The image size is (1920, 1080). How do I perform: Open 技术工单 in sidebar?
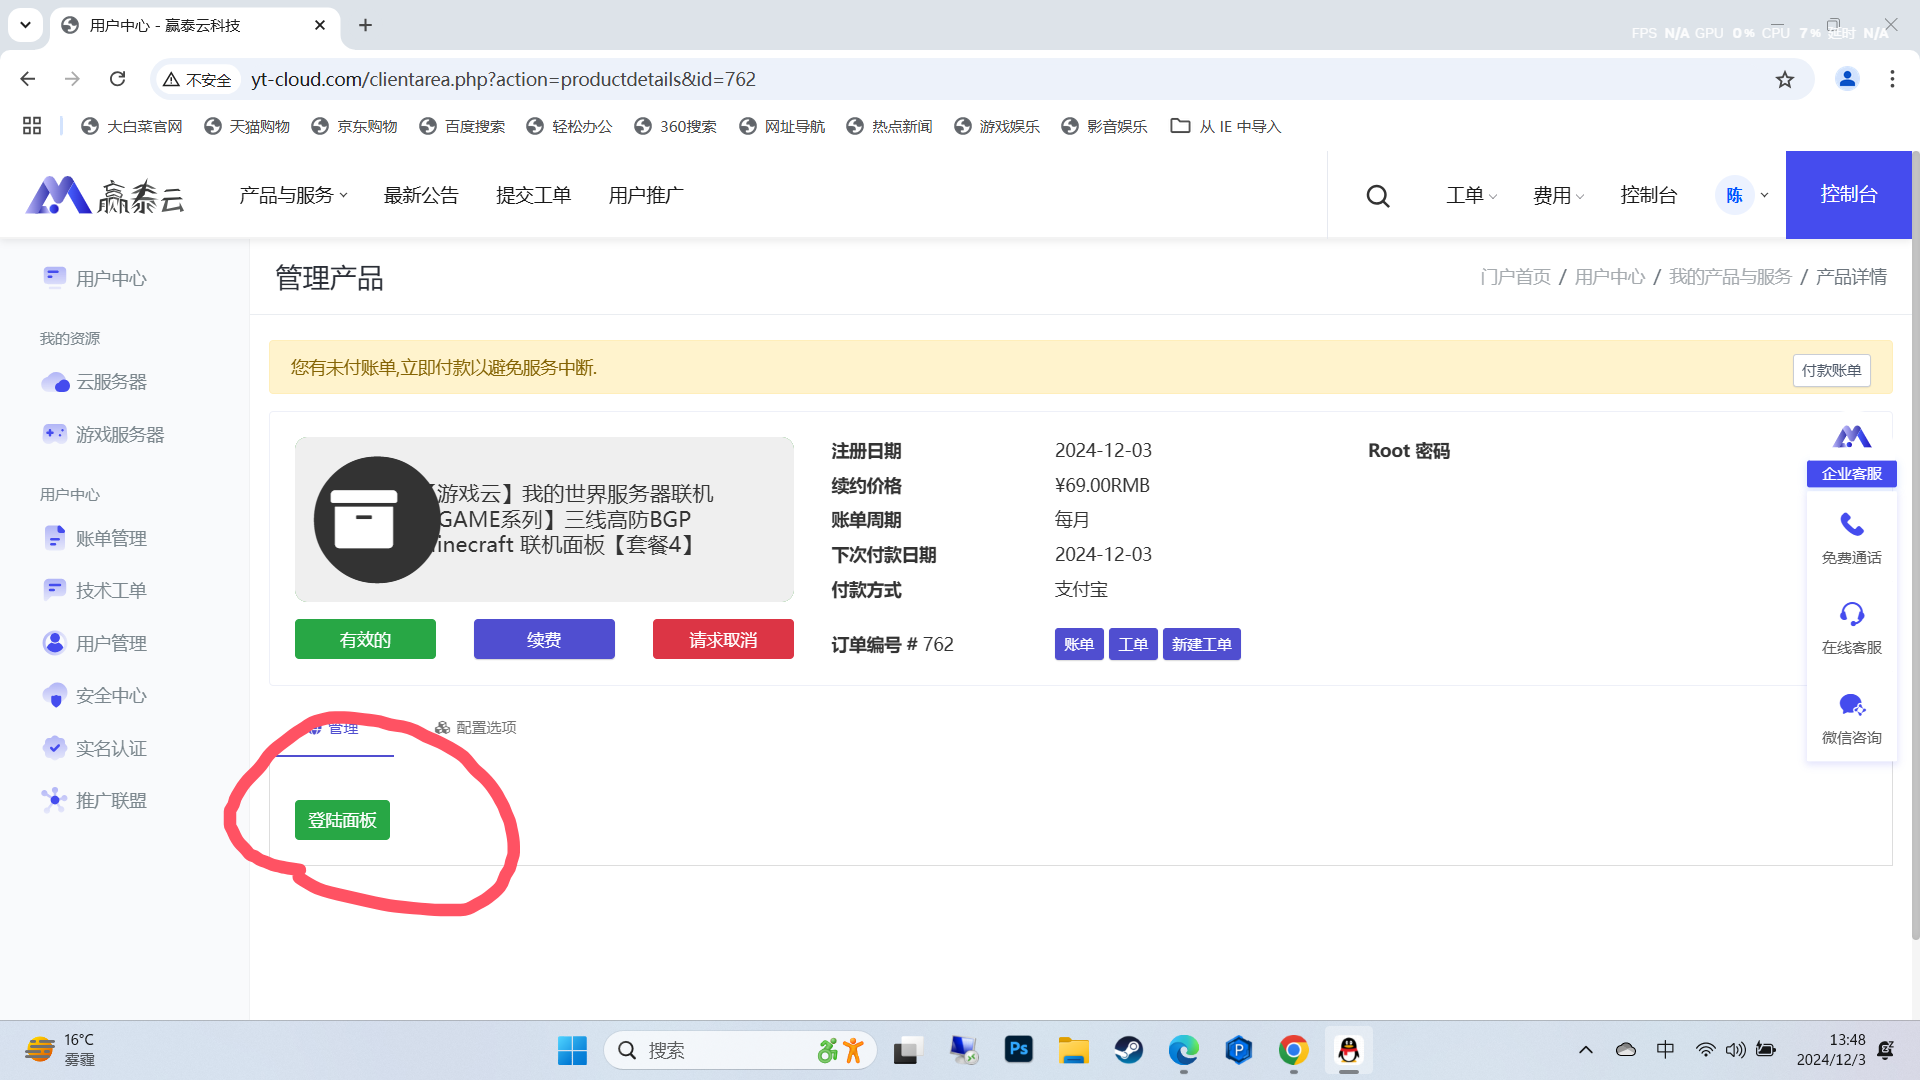click(95, 590)
